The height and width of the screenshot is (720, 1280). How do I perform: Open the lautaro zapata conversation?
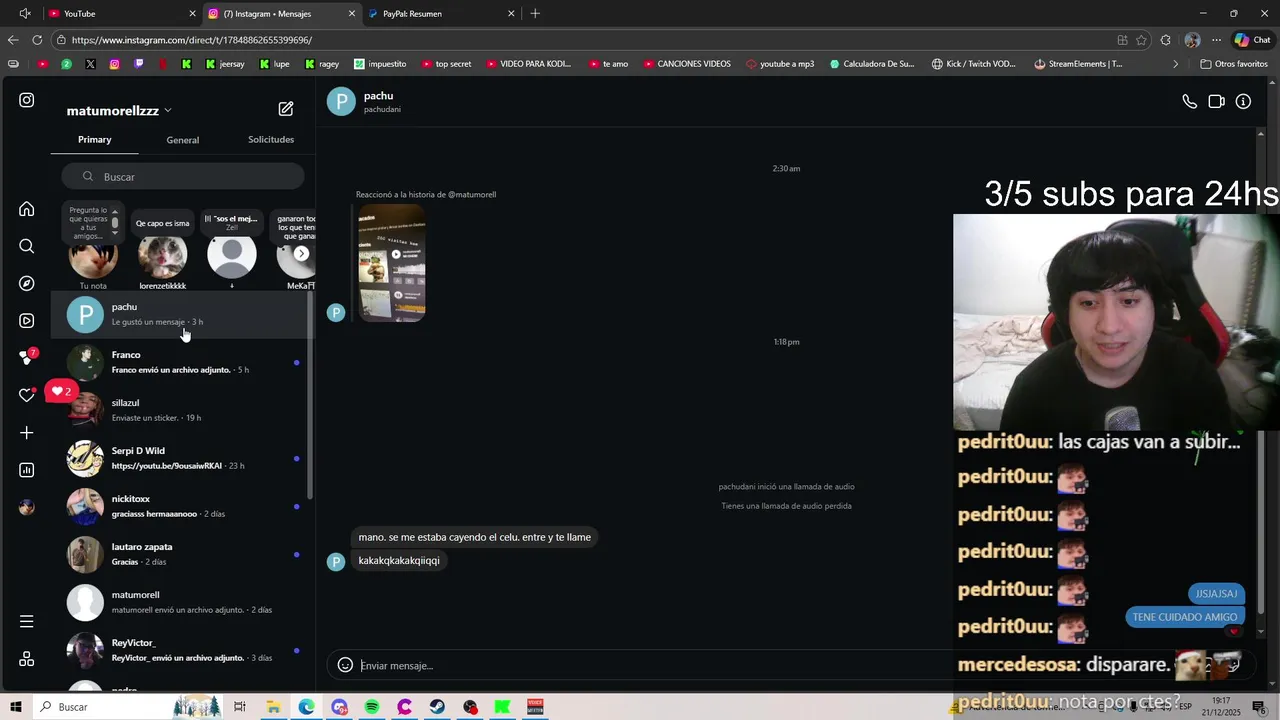[x=182, y=554]
